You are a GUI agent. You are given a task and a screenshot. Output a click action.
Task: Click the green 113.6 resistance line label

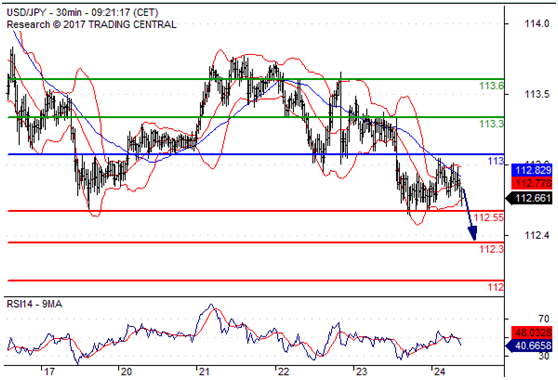(491, 86)
